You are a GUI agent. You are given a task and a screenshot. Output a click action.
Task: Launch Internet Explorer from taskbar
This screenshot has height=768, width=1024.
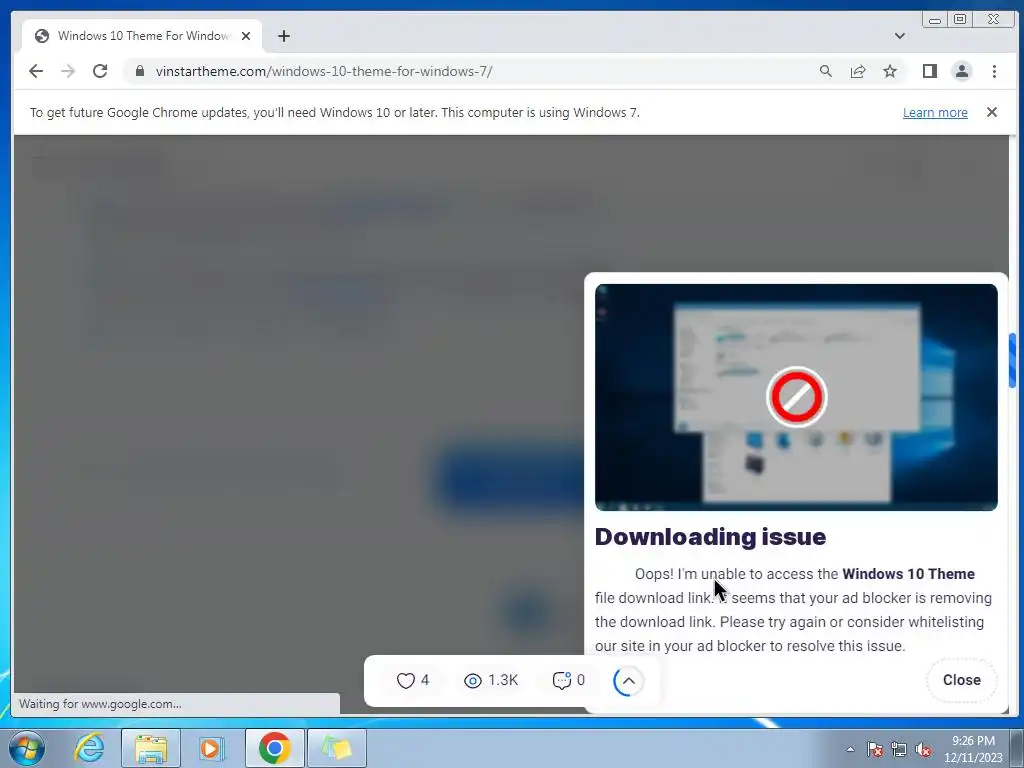(88, 747)
